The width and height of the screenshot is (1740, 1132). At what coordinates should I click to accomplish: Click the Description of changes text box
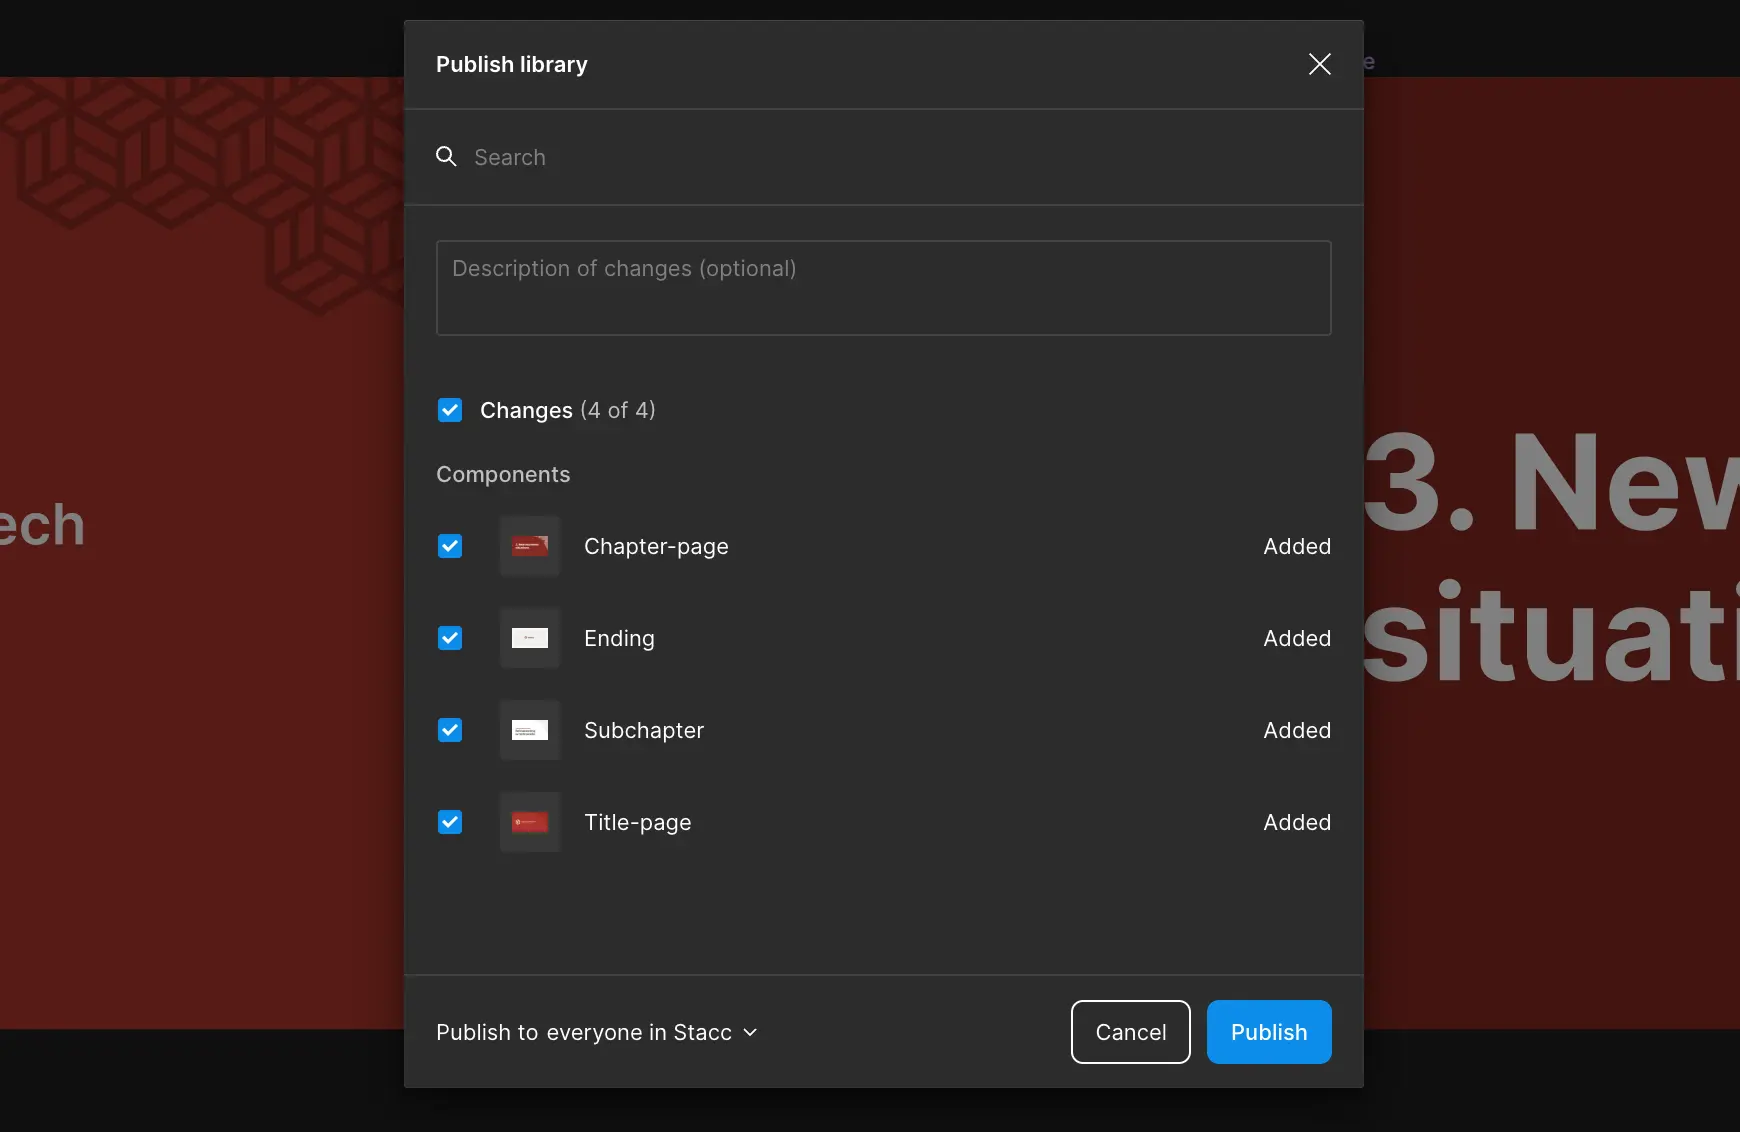[x=883, y=288]
